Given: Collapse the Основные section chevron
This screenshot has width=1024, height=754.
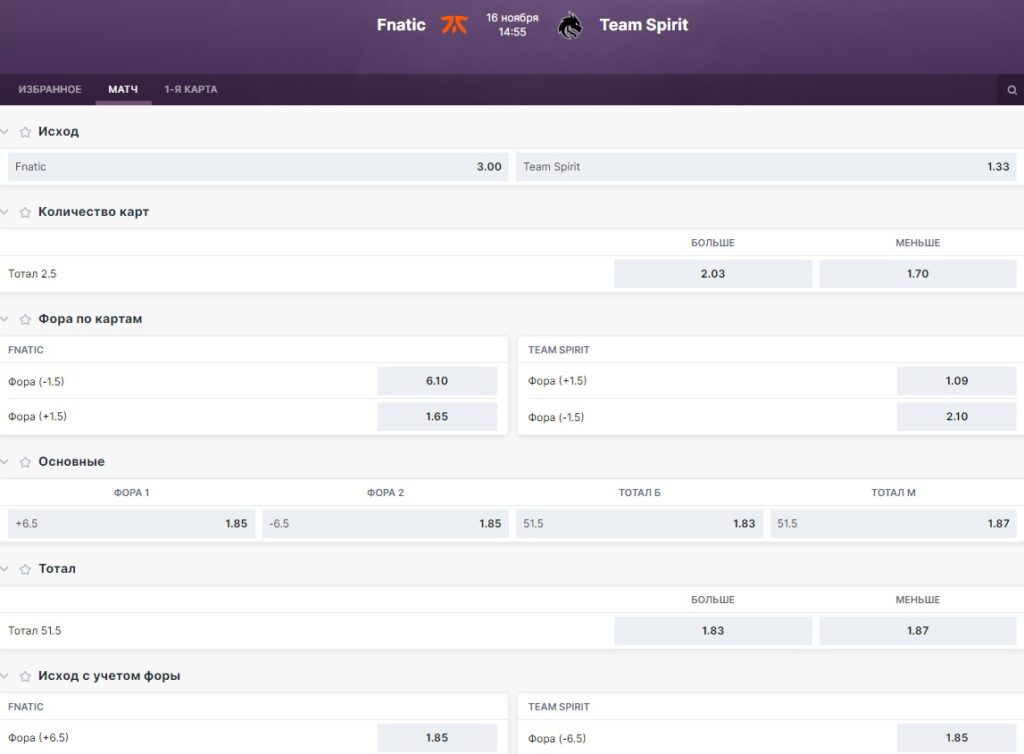Looking at the screenshot, I should tap(5, 462).
